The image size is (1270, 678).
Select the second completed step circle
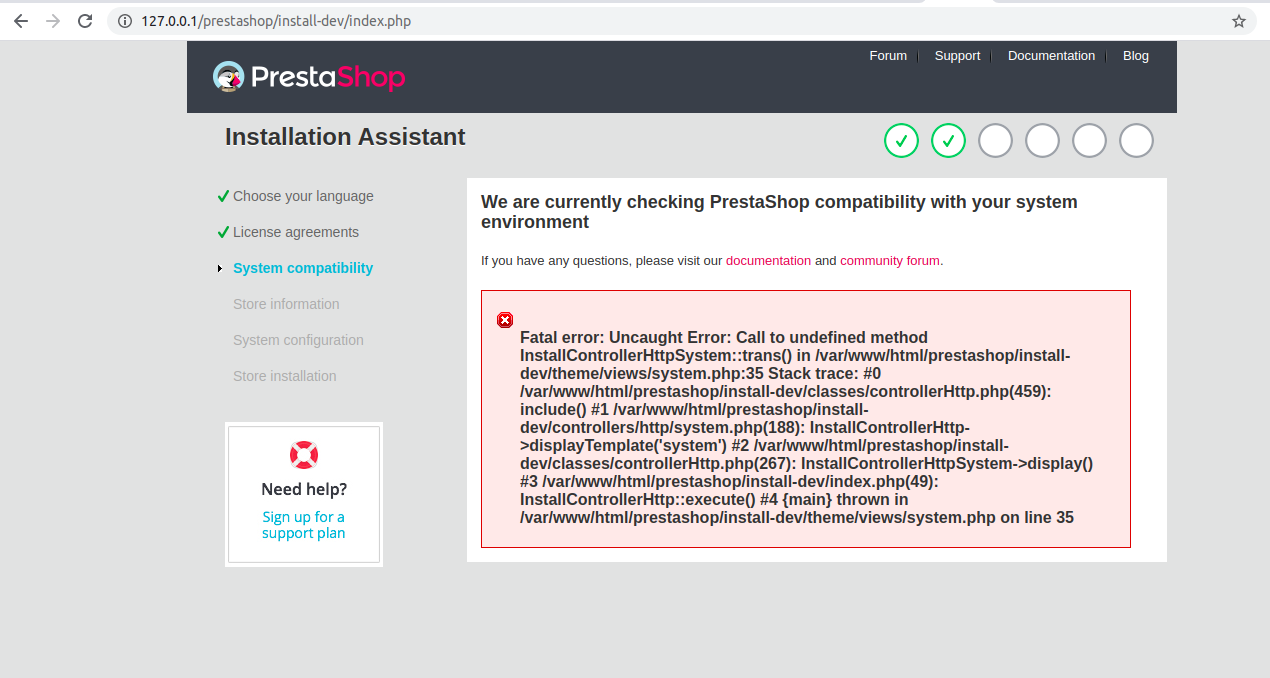click(948, 141)
